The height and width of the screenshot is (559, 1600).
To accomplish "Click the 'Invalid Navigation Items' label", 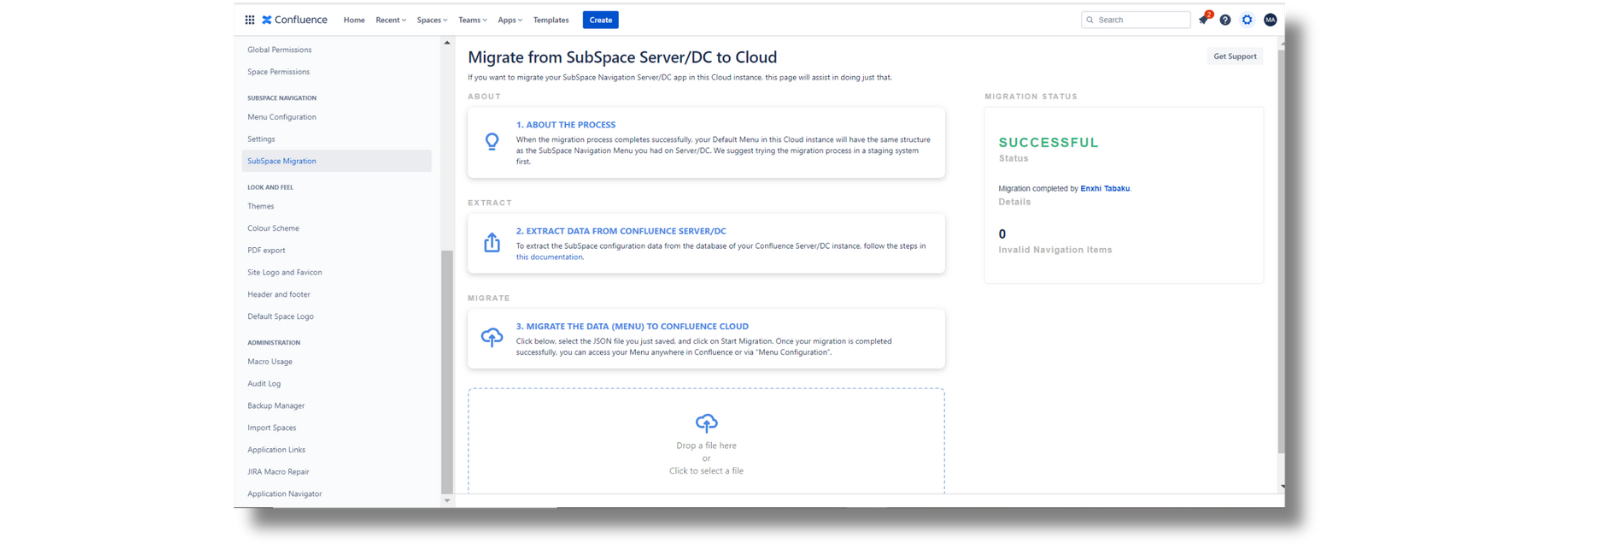I will point(1055,250).
